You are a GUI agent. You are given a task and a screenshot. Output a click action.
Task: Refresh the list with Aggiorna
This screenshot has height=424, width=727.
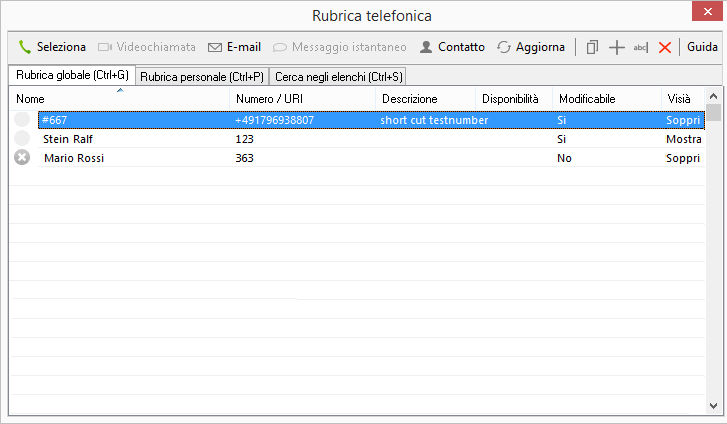pyautogui.click(x=504, y=47)
